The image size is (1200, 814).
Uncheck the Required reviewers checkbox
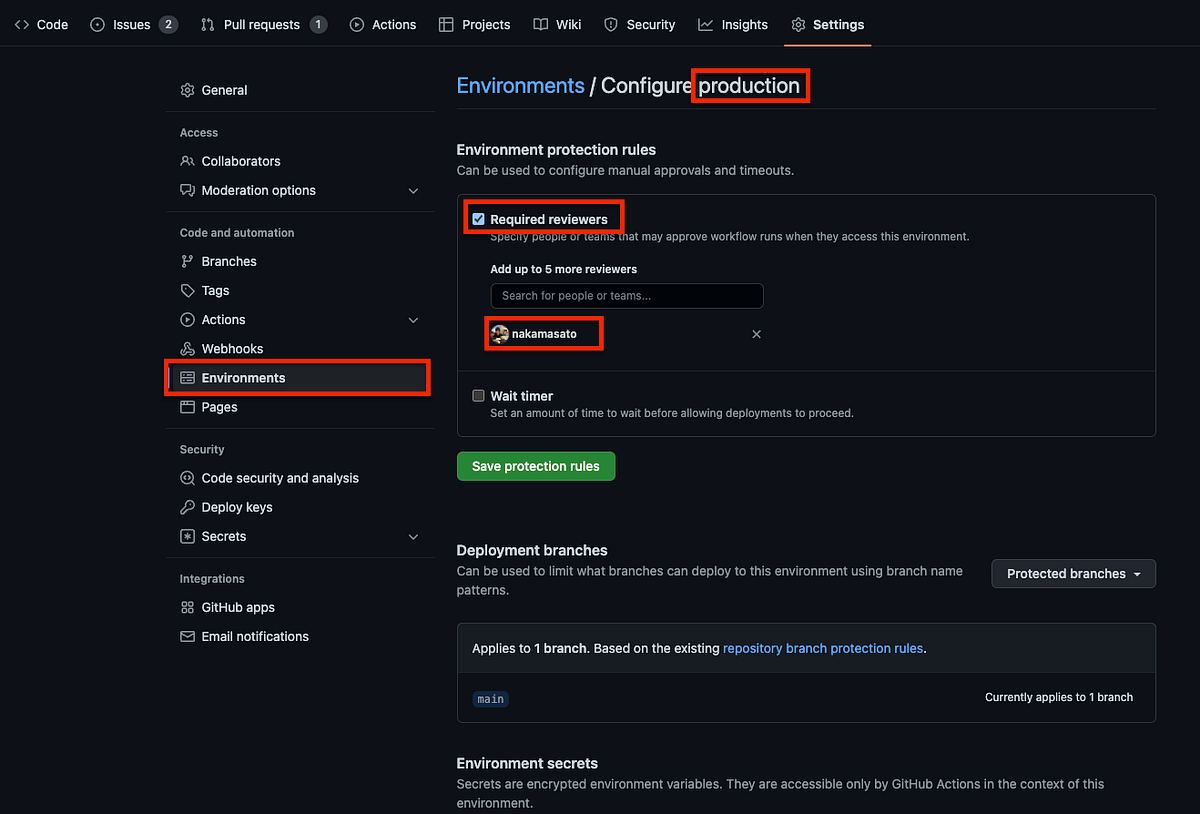pos(478,218)
